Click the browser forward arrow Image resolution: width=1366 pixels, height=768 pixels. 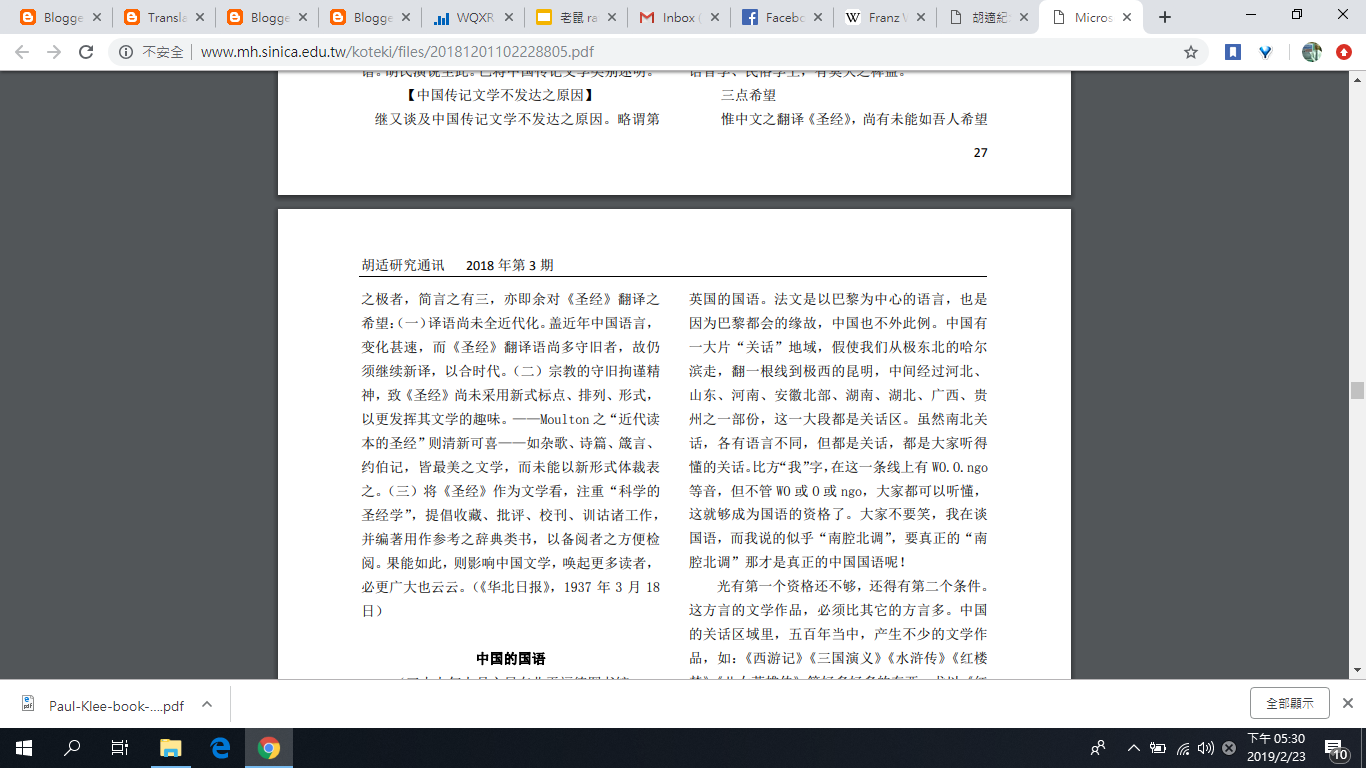tap(54, 53)
